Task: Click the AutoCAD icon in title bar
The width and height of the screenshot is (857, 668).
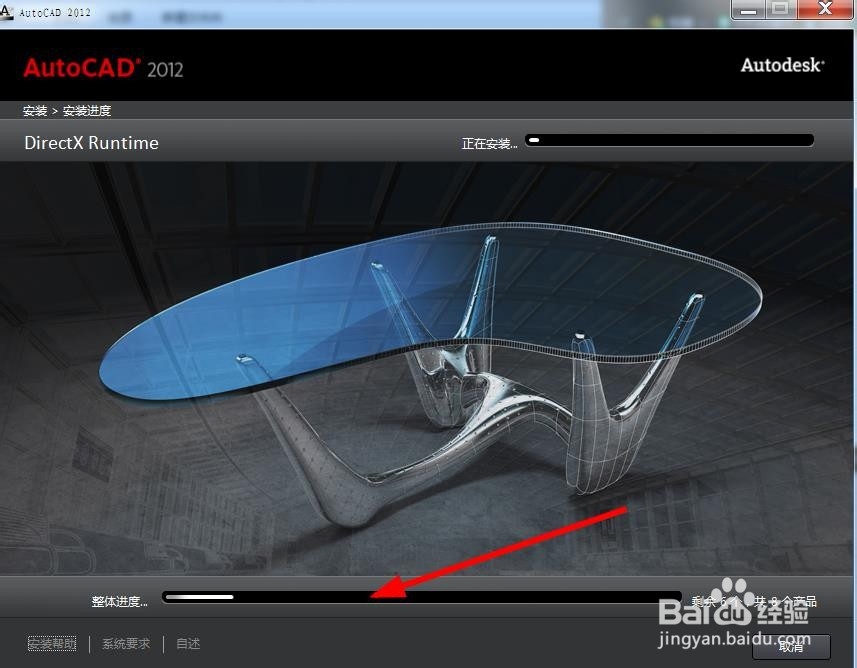Action: click(7, 11)
